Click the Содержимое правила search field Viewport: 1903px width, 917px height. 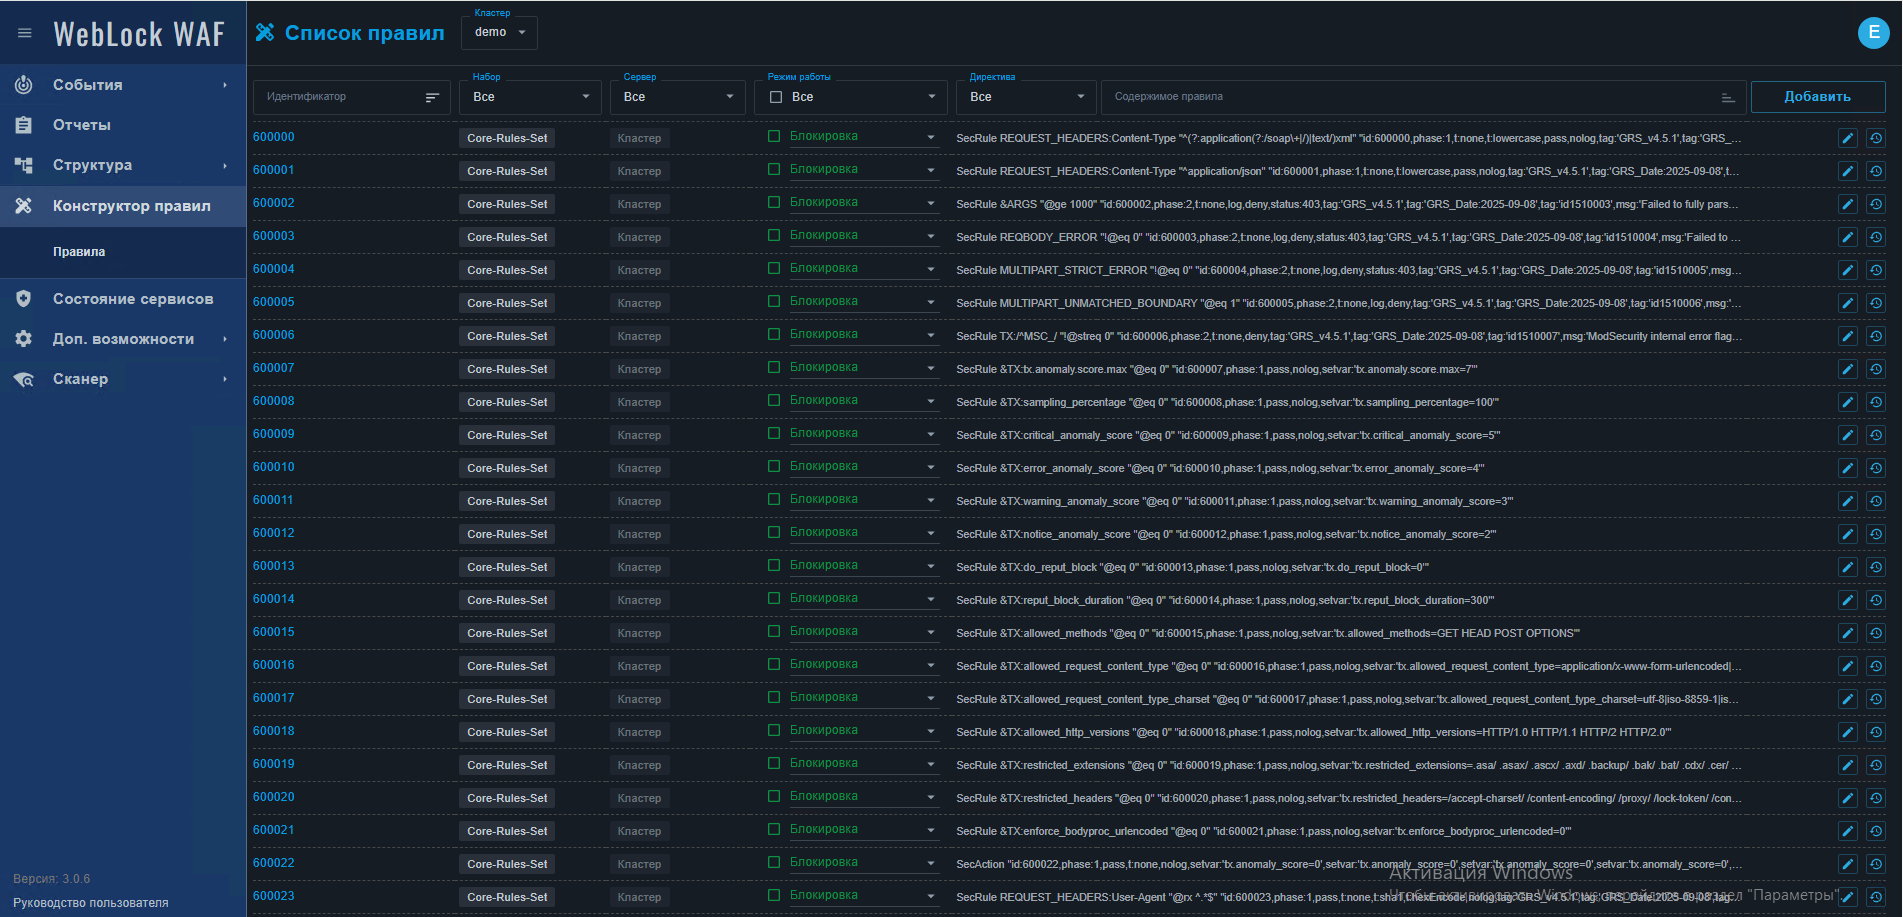1410,97
